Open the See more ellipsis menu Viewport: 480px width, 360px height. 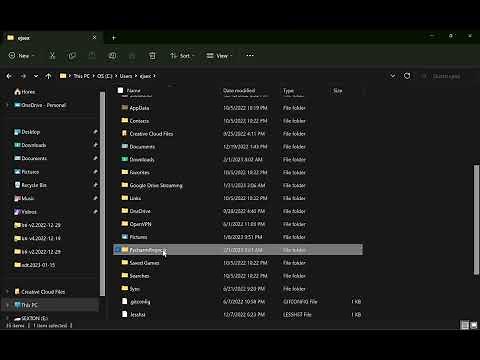point(250,55)
